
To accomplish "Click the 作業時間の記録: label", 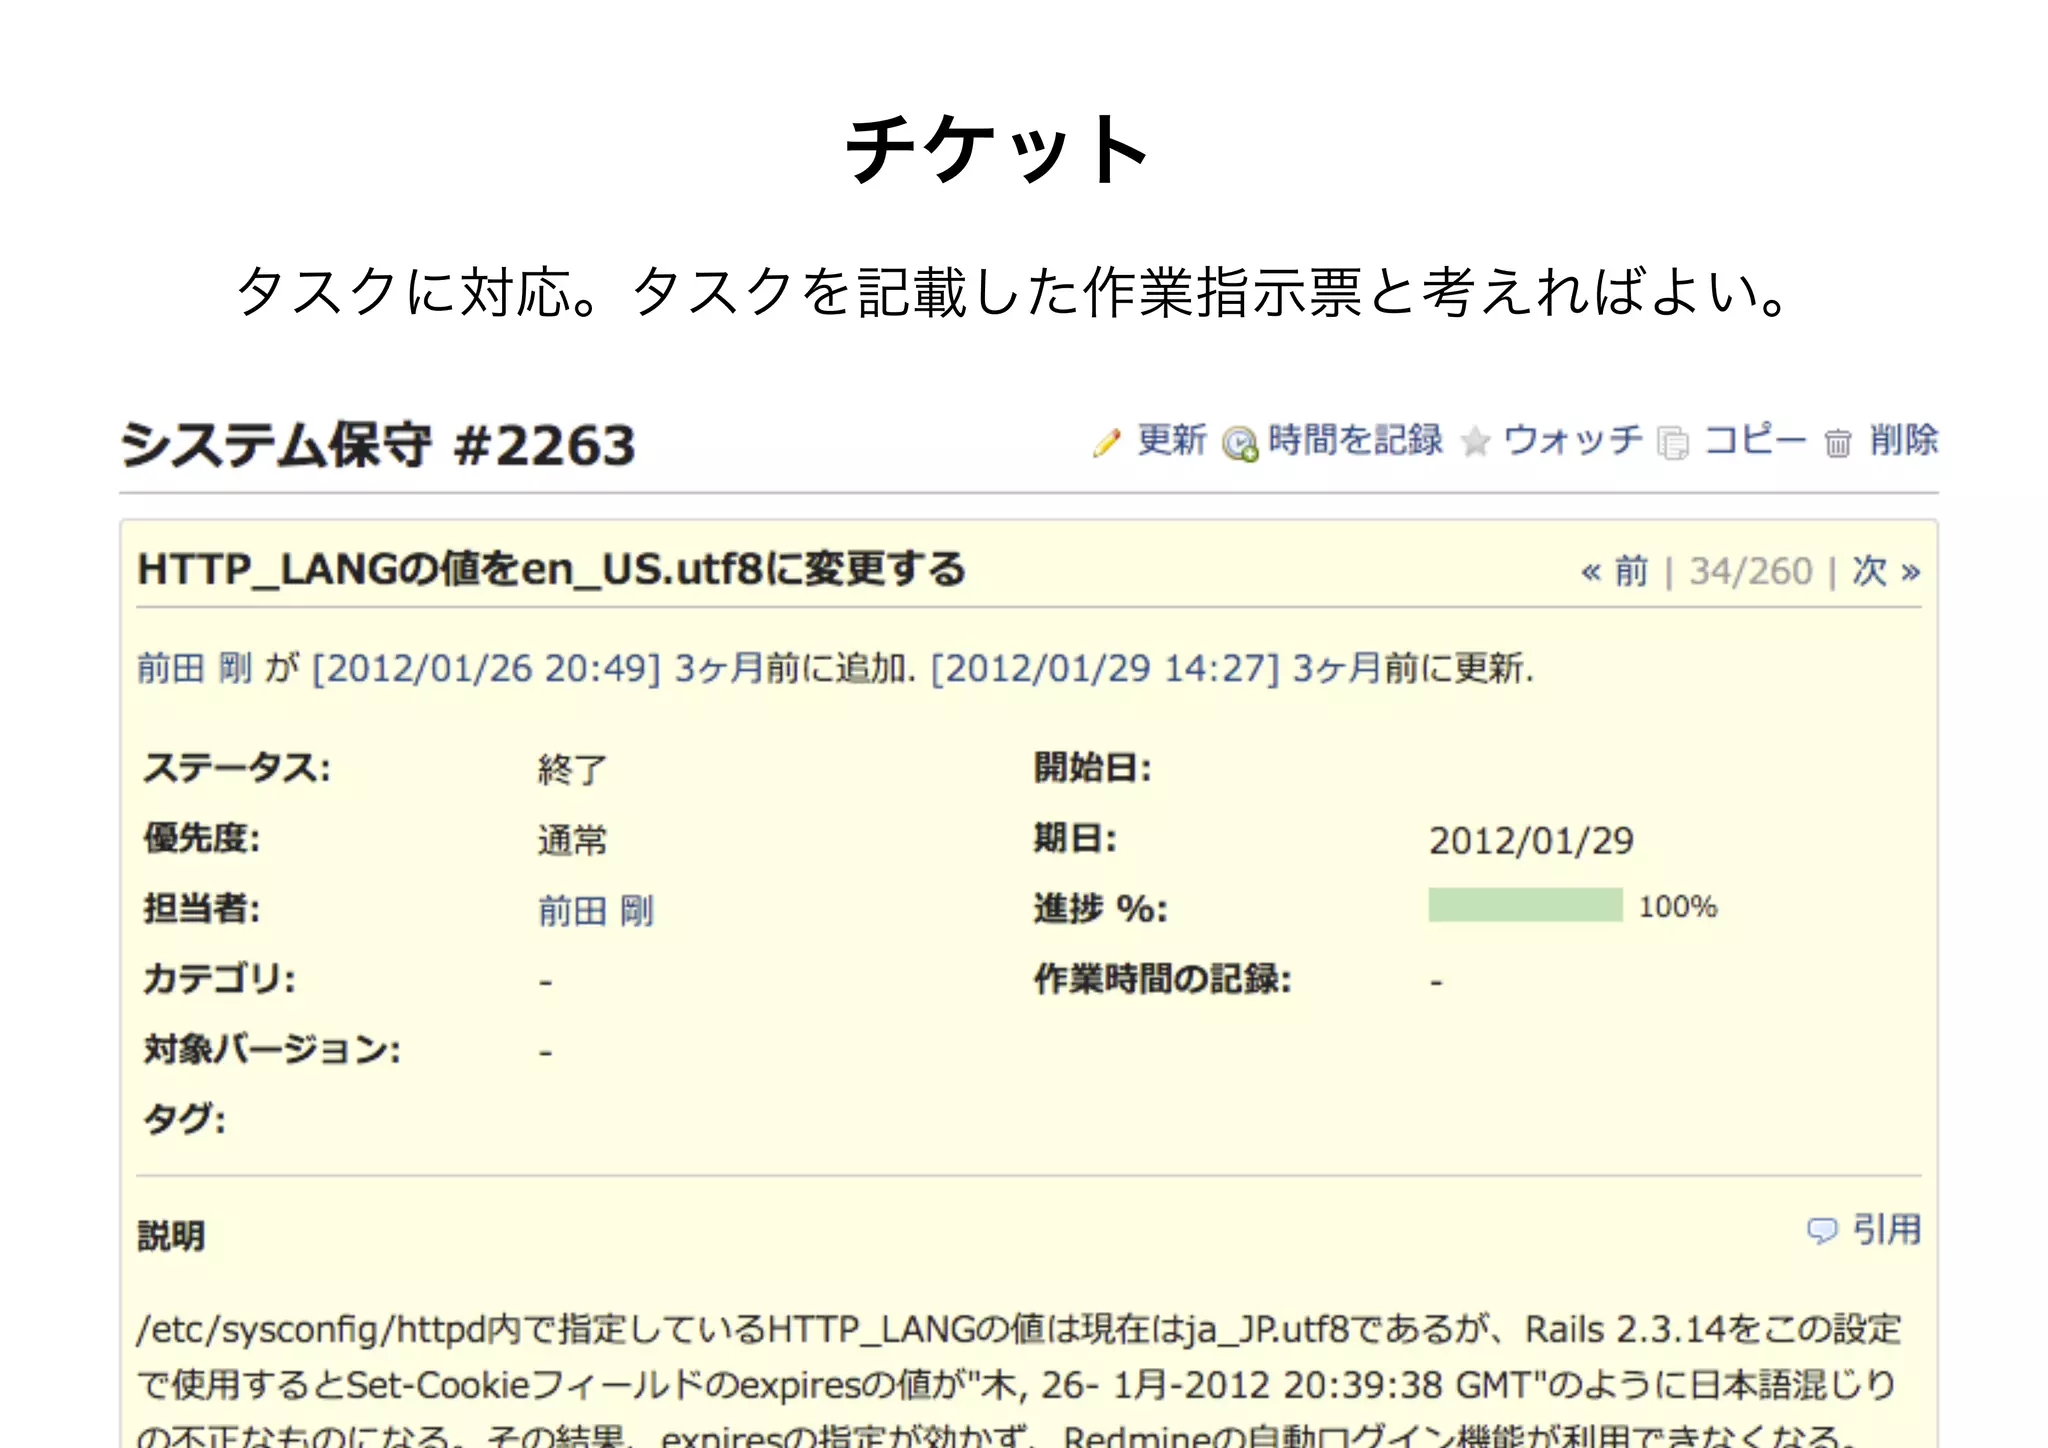I will pyautogui.click(x=1163, y=978).
